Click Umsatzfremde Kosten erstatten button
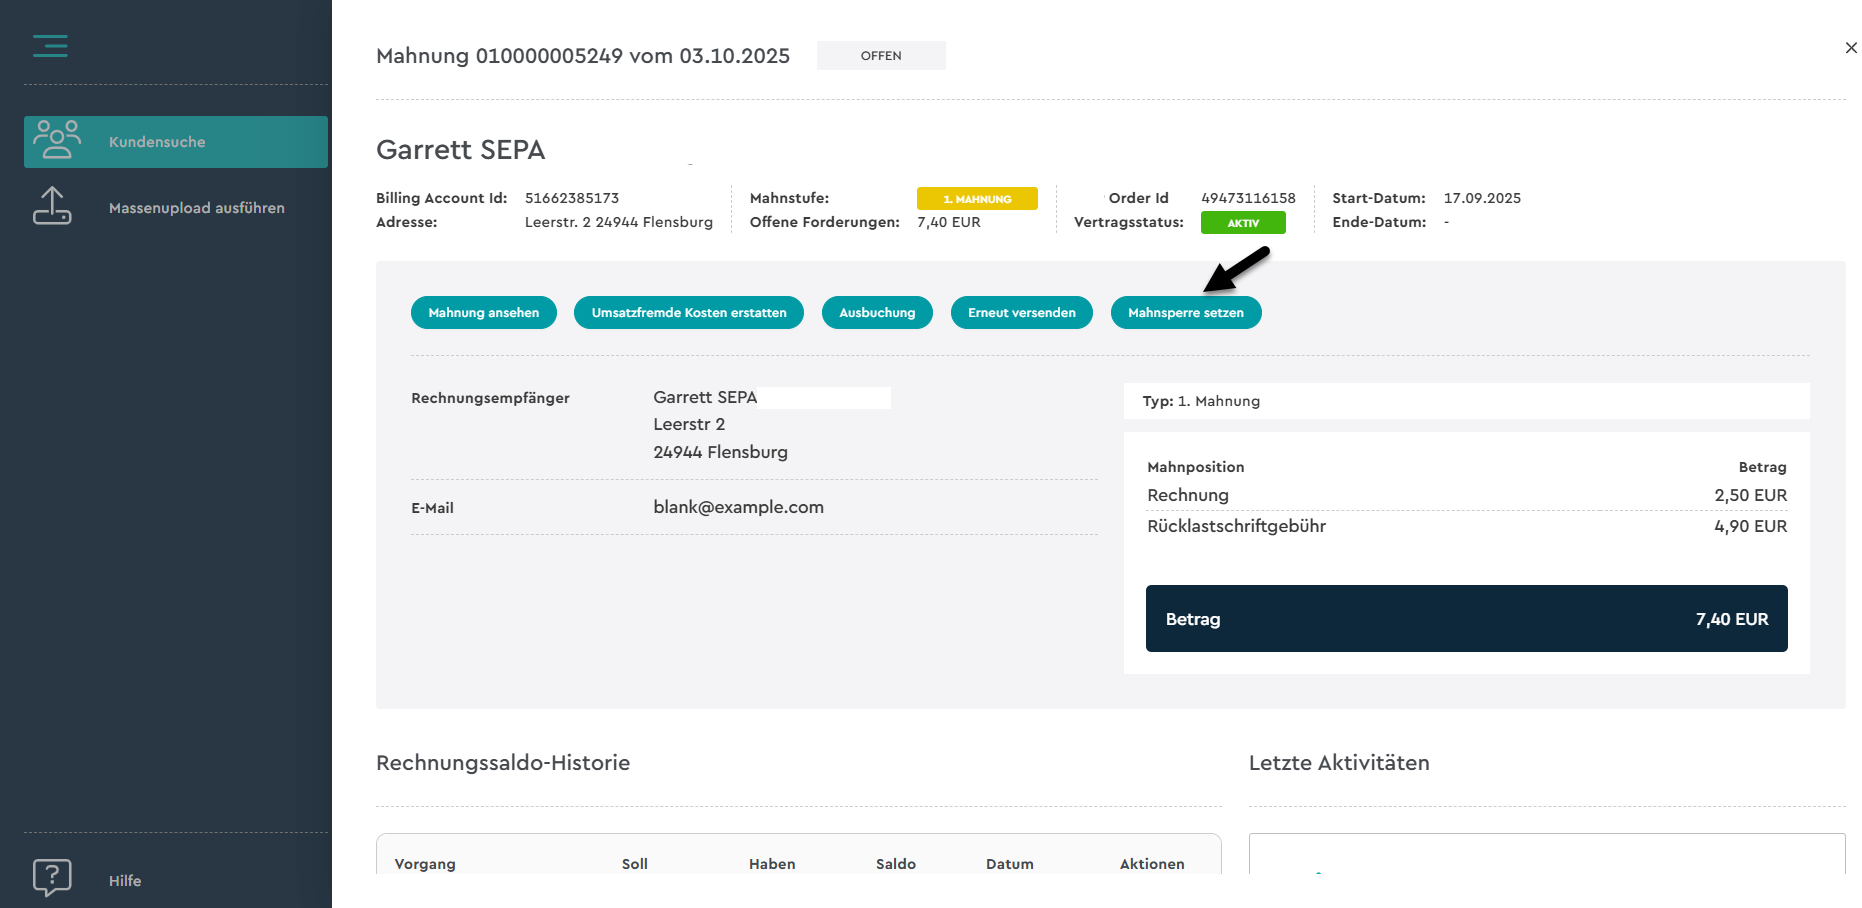The height and width of the screenshot is (908, 1862). (x=688, y=313)
